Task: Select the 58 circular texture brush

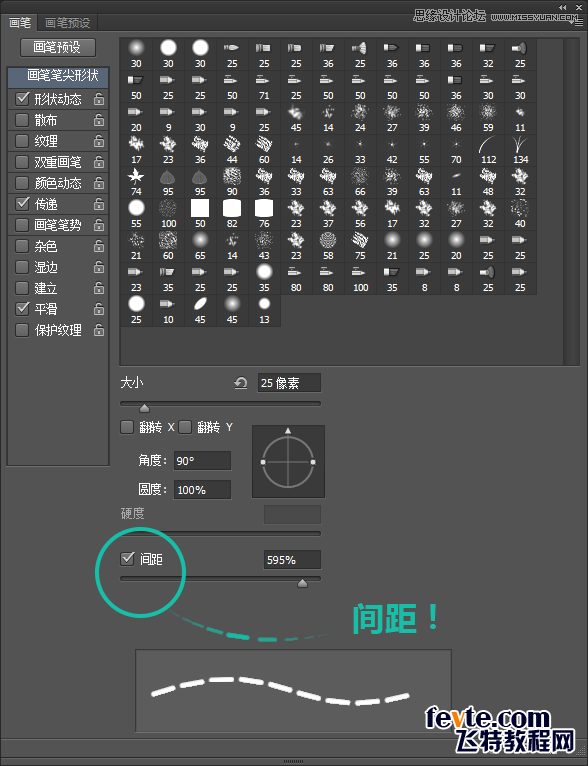Action: point(328,247)
